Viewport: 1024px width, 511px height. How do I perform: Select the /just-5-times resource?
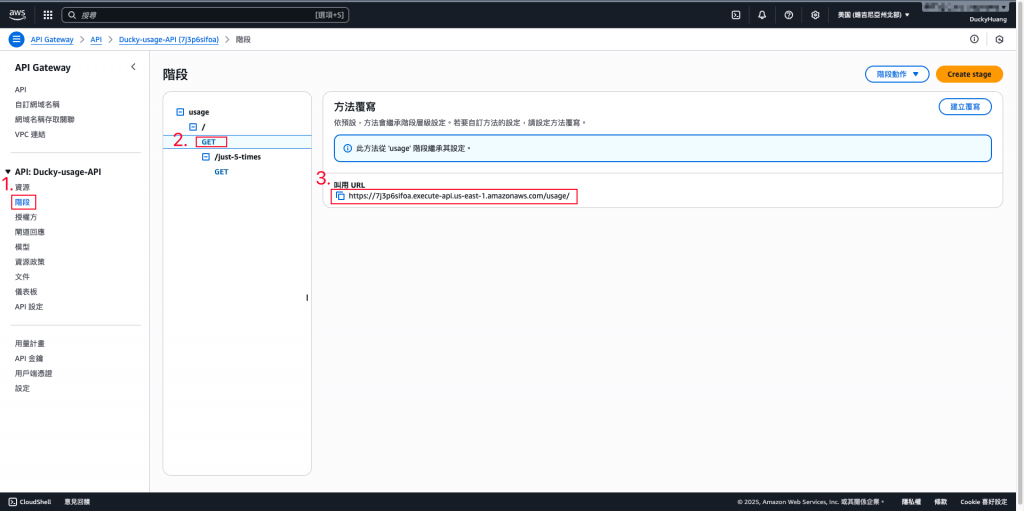238,157
